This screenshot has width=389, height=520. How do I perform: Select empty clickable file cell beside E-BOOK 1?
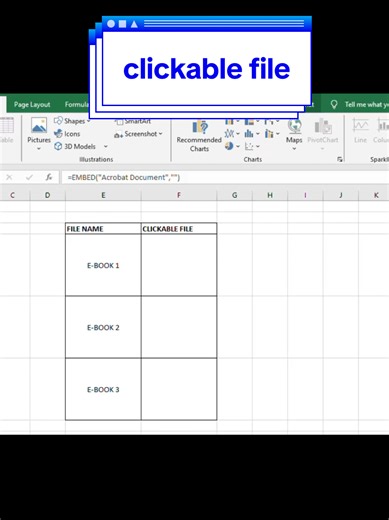pyautogui.click(x=179, y=265)
